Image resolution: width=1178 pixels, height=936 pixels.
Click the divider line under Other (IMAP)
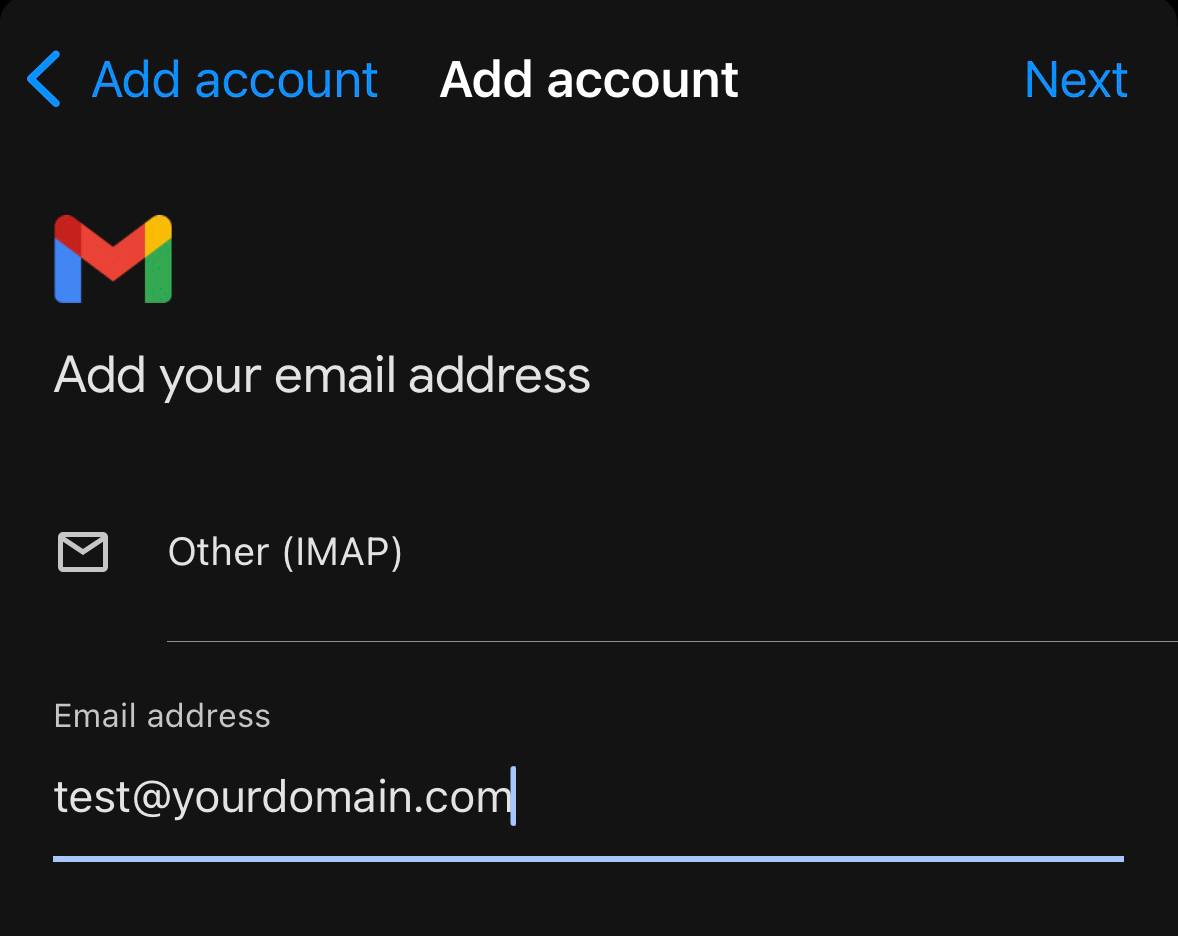pyautogui.click(x=672, y=641)
